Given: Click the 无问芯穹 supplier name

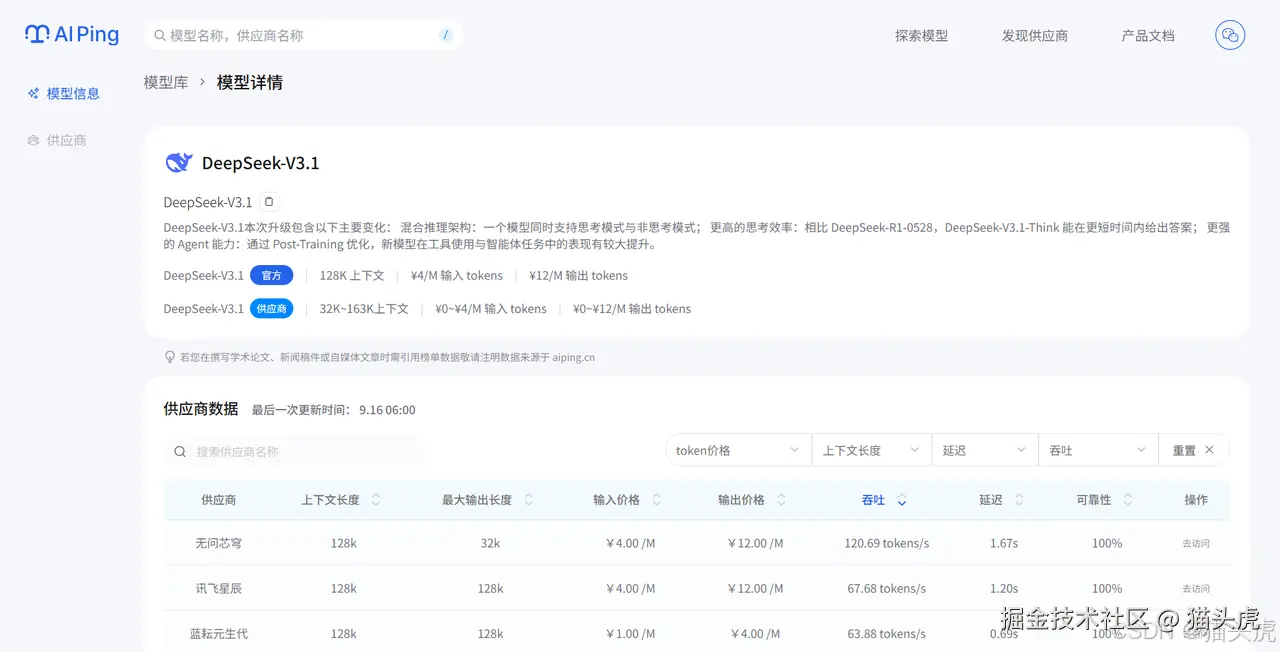Looking at the screenshot, I should pos(218,544).
